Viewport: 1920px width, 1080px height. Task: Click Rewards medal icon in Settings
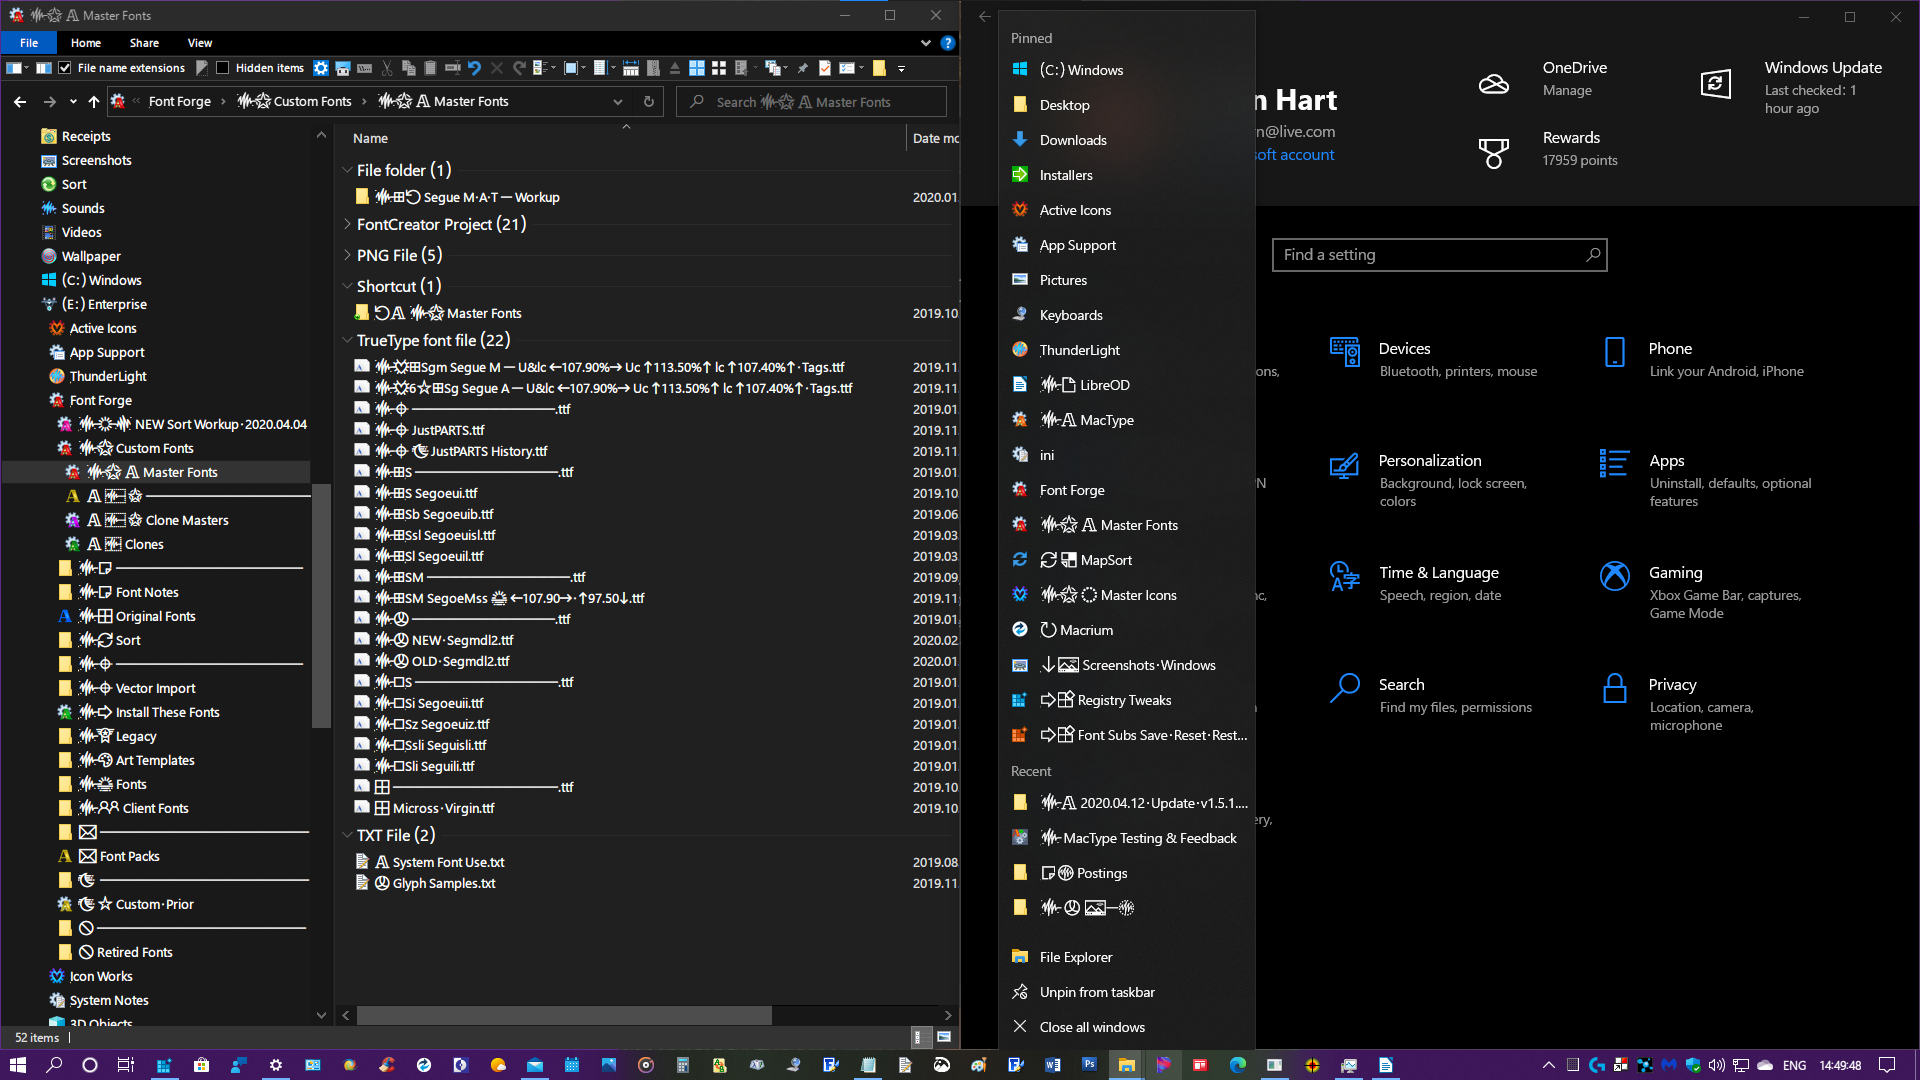click(x=1493, y=153)
